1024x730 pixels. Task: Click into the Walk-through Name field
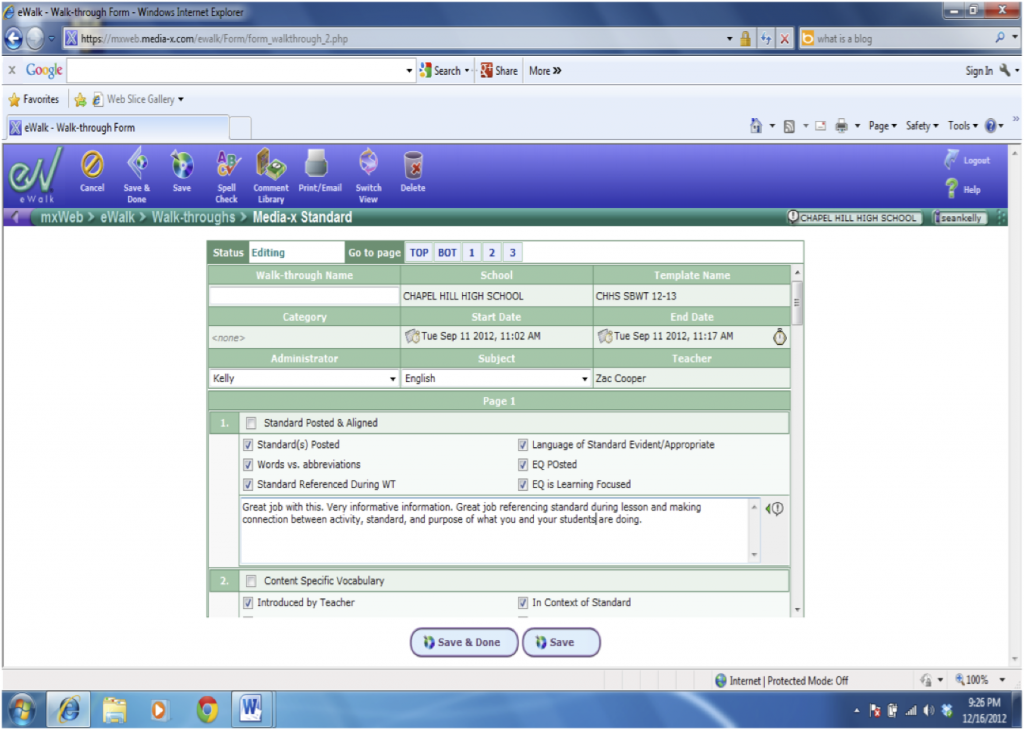tap(304, 296)
